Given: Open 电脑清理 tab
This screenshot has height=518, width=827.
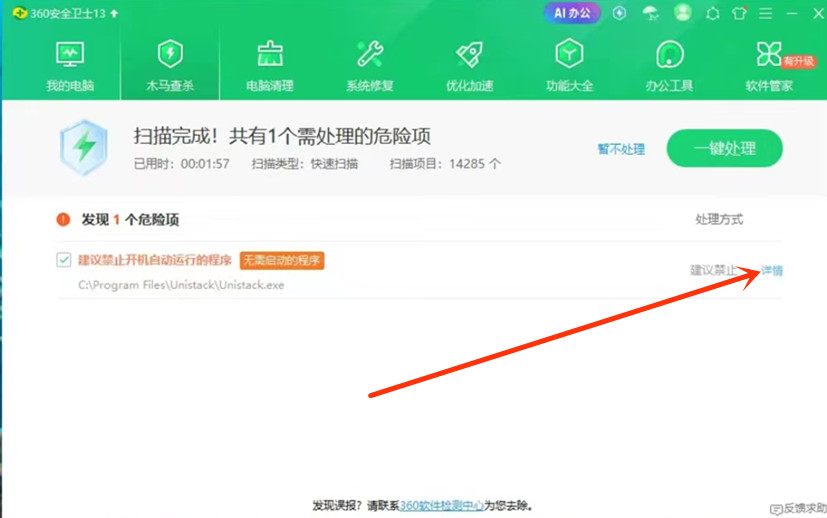Looking at the screenshot, I should pos(270,66).
